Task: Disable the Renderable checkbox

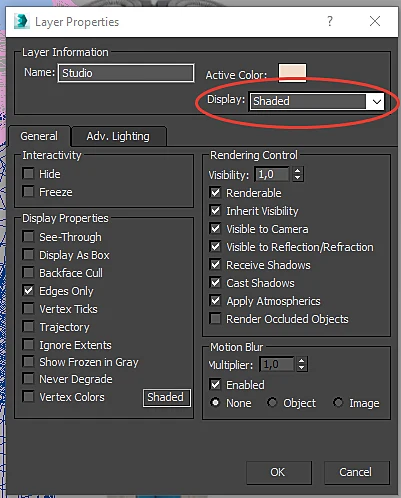Action: click(x=216, y=193)
